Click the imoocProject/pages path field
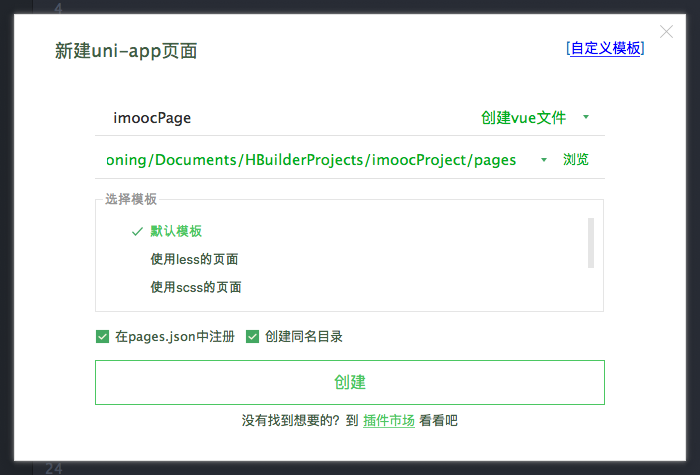700x475 pixels. (310, 160)
